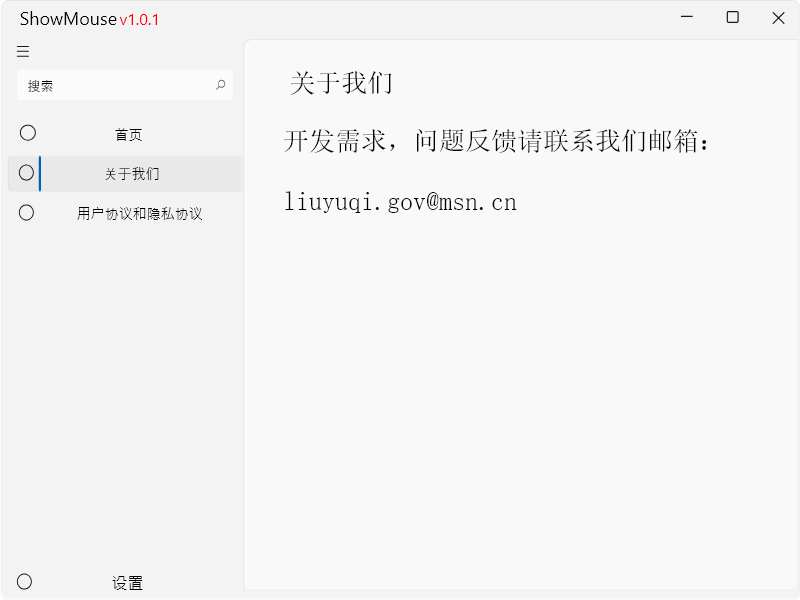Click the email liuyuqi.gov@msn.cn
Image resolution: width=800 pixels, height=600 pixels.
pyautogui.click(x=400, y=202)
